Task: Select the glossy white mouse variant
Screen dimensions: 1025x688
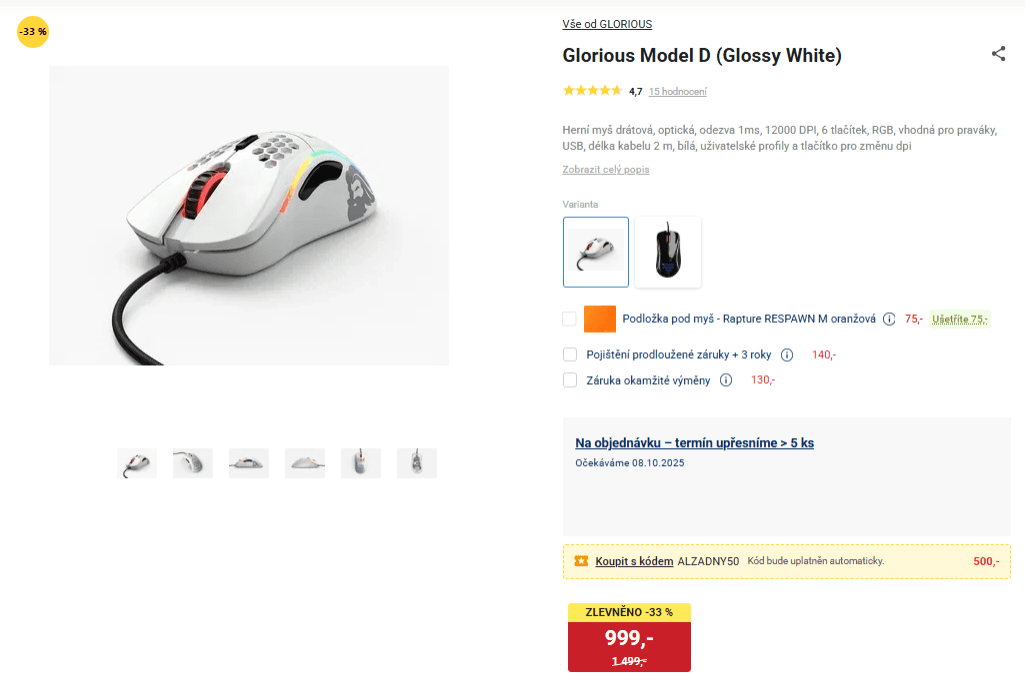Action: (596, 252)
